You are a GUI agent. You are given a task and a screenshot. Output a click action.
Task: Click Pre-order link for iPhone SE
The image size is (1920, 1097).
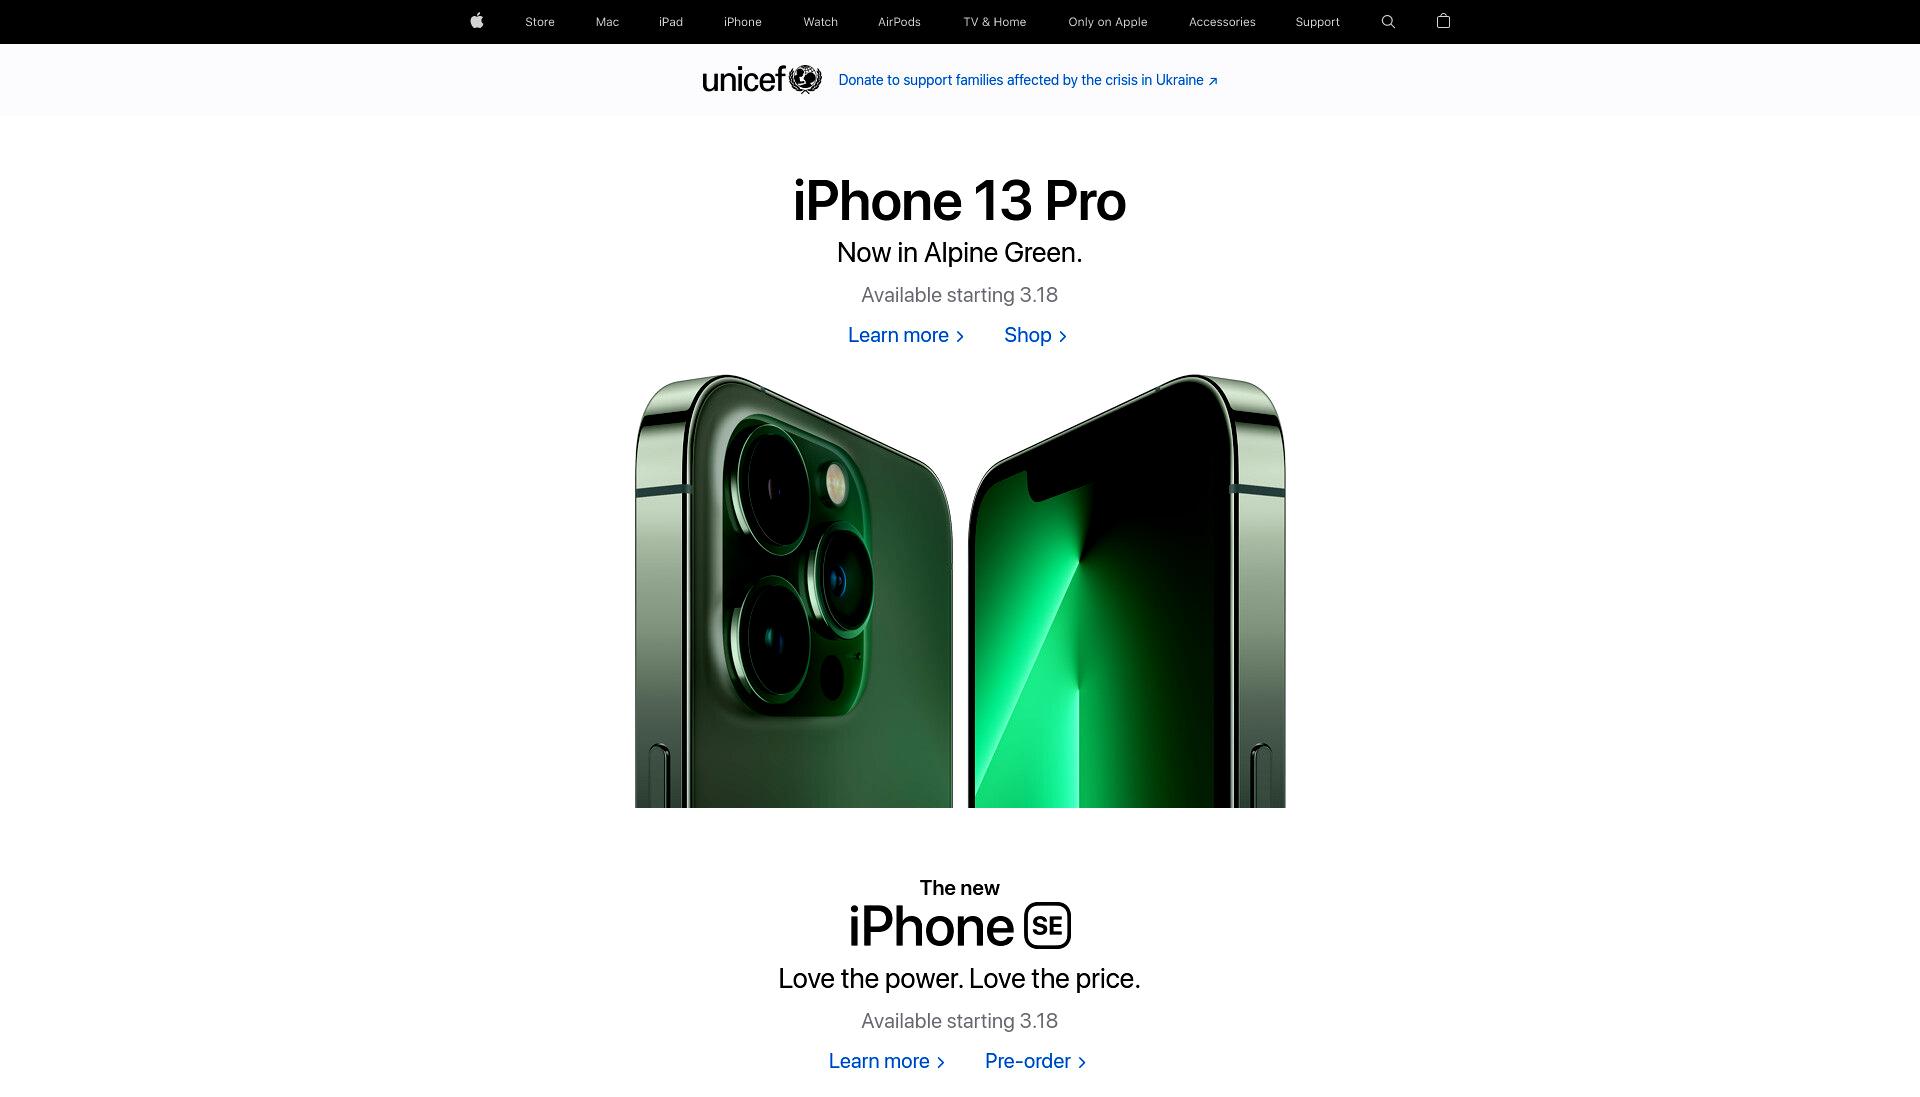point(1036,1061)
